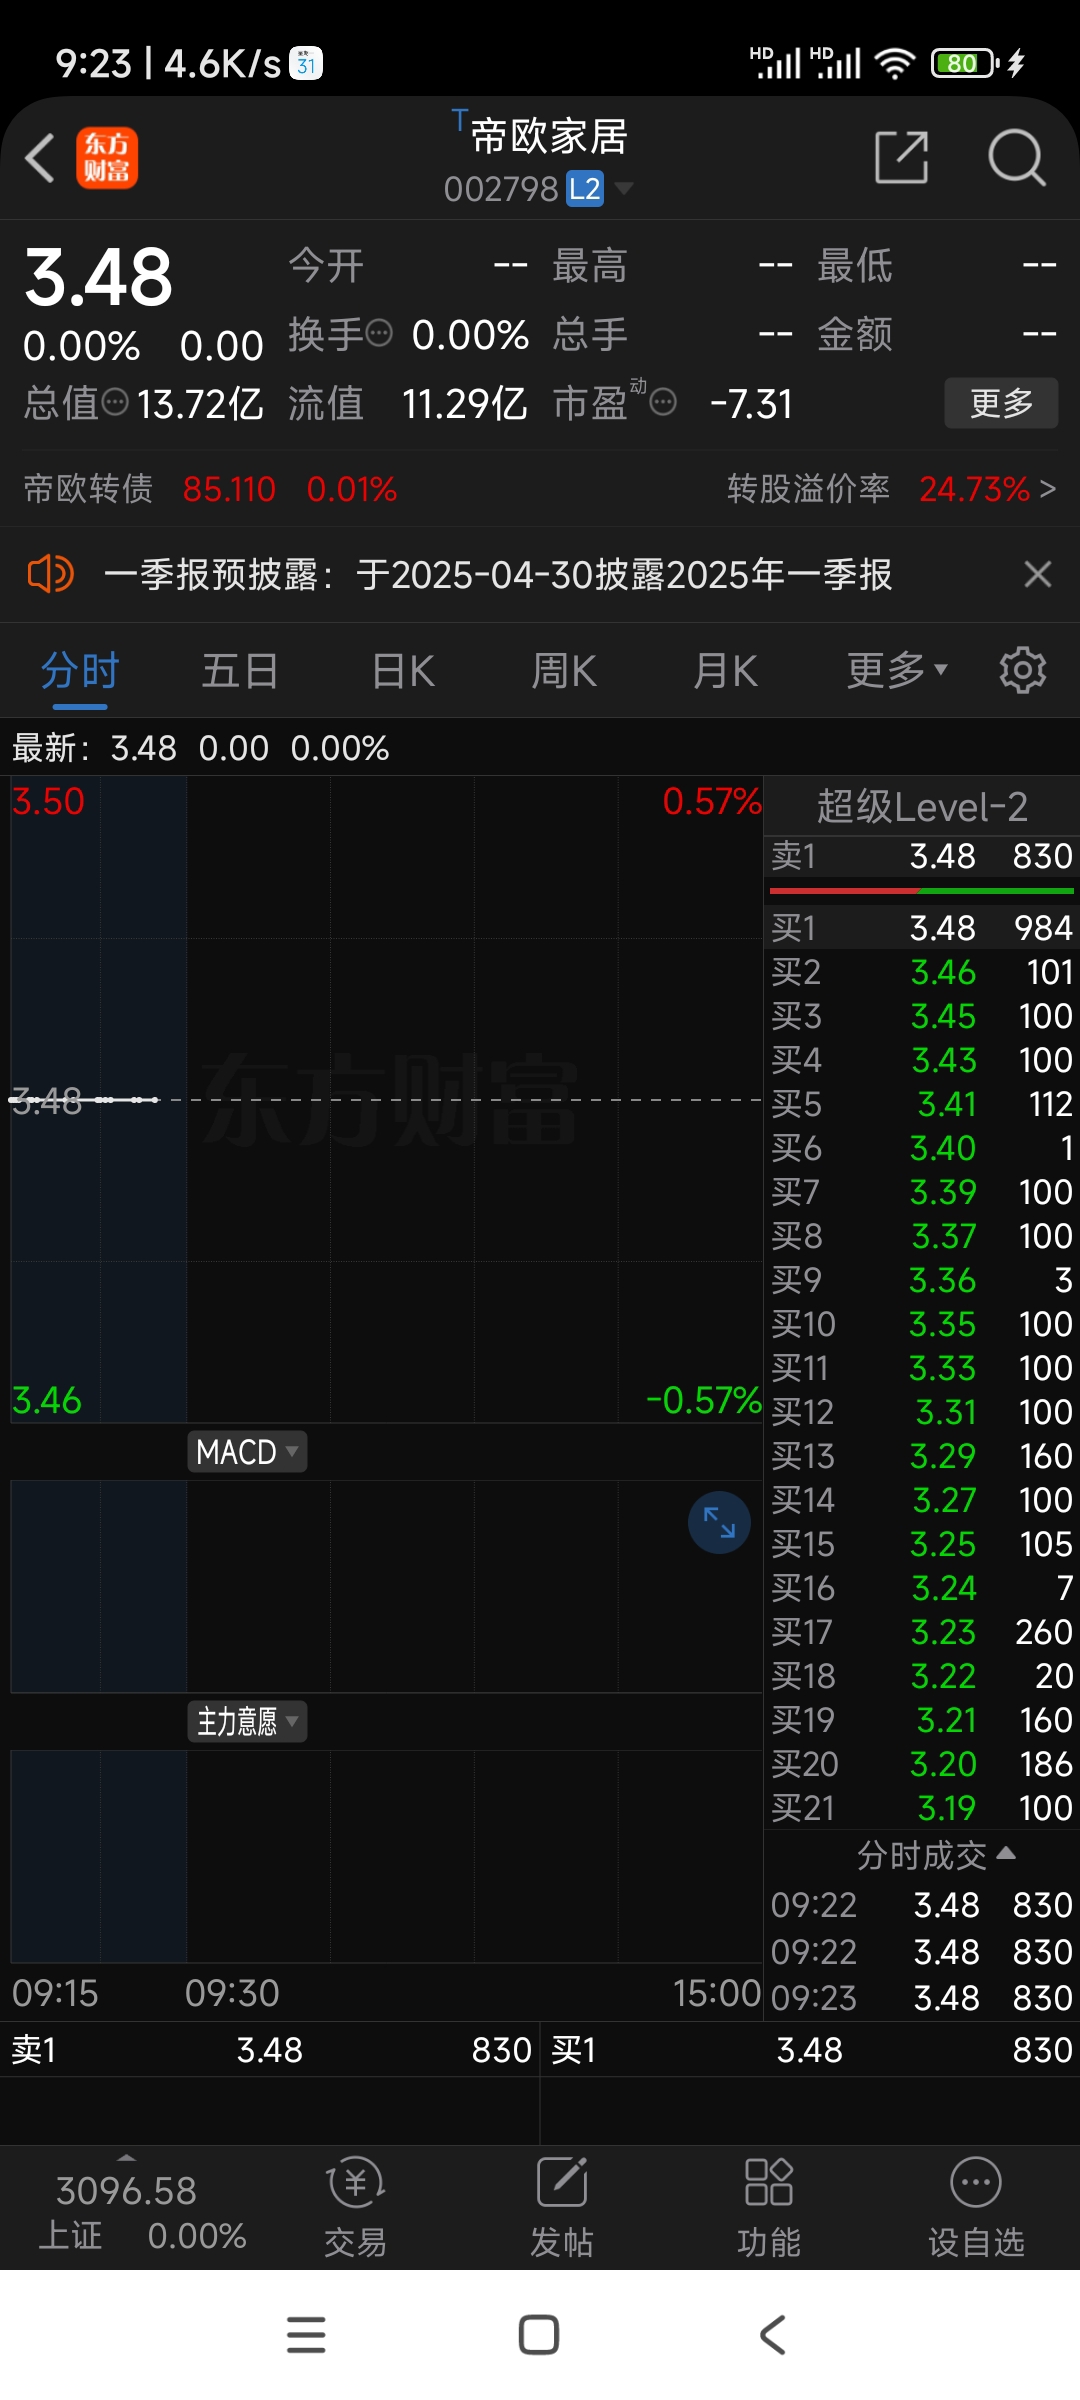Tap info icon next to 市盈
This screenshot has height=2400, width=1080.
663,402
